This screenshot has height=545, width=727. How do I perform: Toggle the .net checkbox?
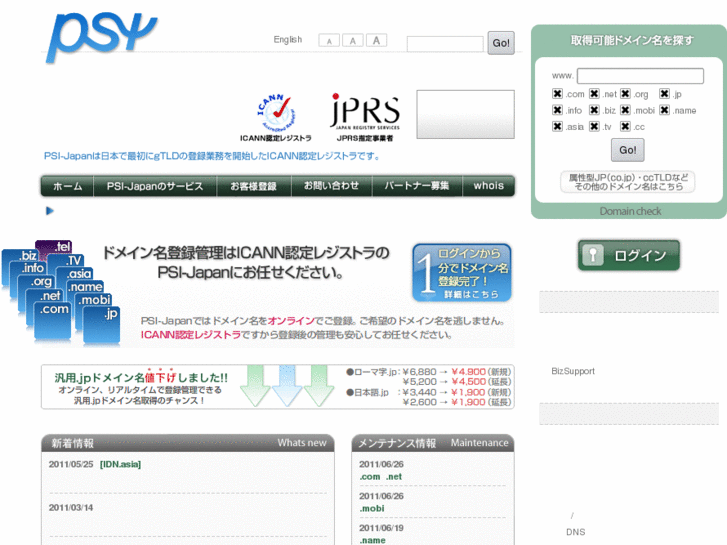(x=594, y=94)
